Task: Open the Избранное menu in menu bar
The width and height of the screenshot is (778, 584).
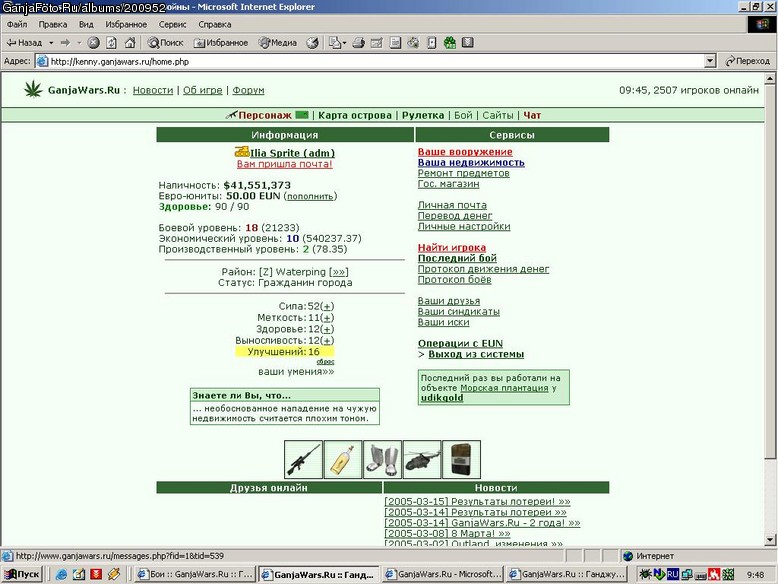Action: (x=126, y=24)
